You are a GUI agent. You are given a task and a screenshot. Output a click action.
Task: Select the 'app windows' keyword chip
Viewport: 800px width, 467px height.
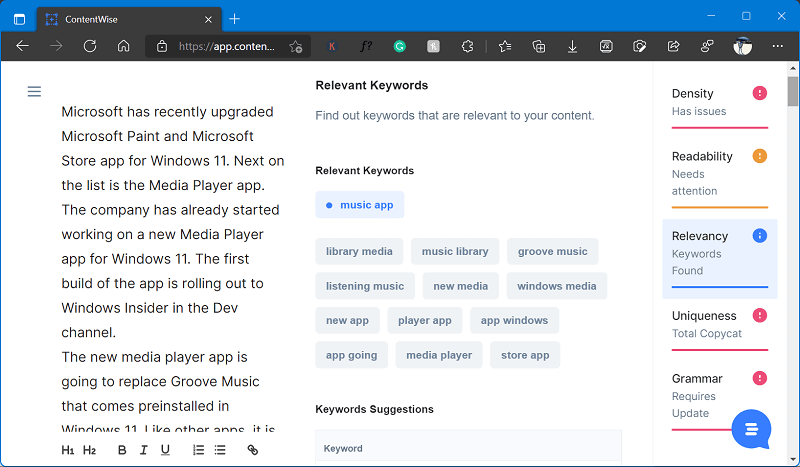[514, 320]
